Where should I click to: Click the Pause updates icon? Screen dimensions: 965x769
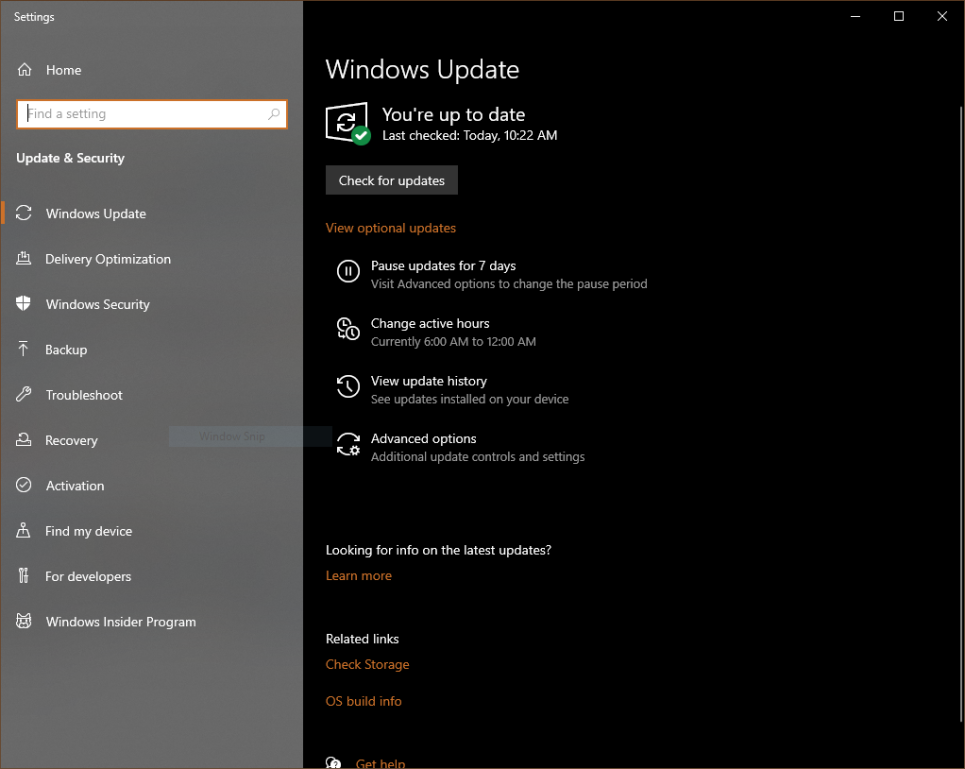click(348, 271)
